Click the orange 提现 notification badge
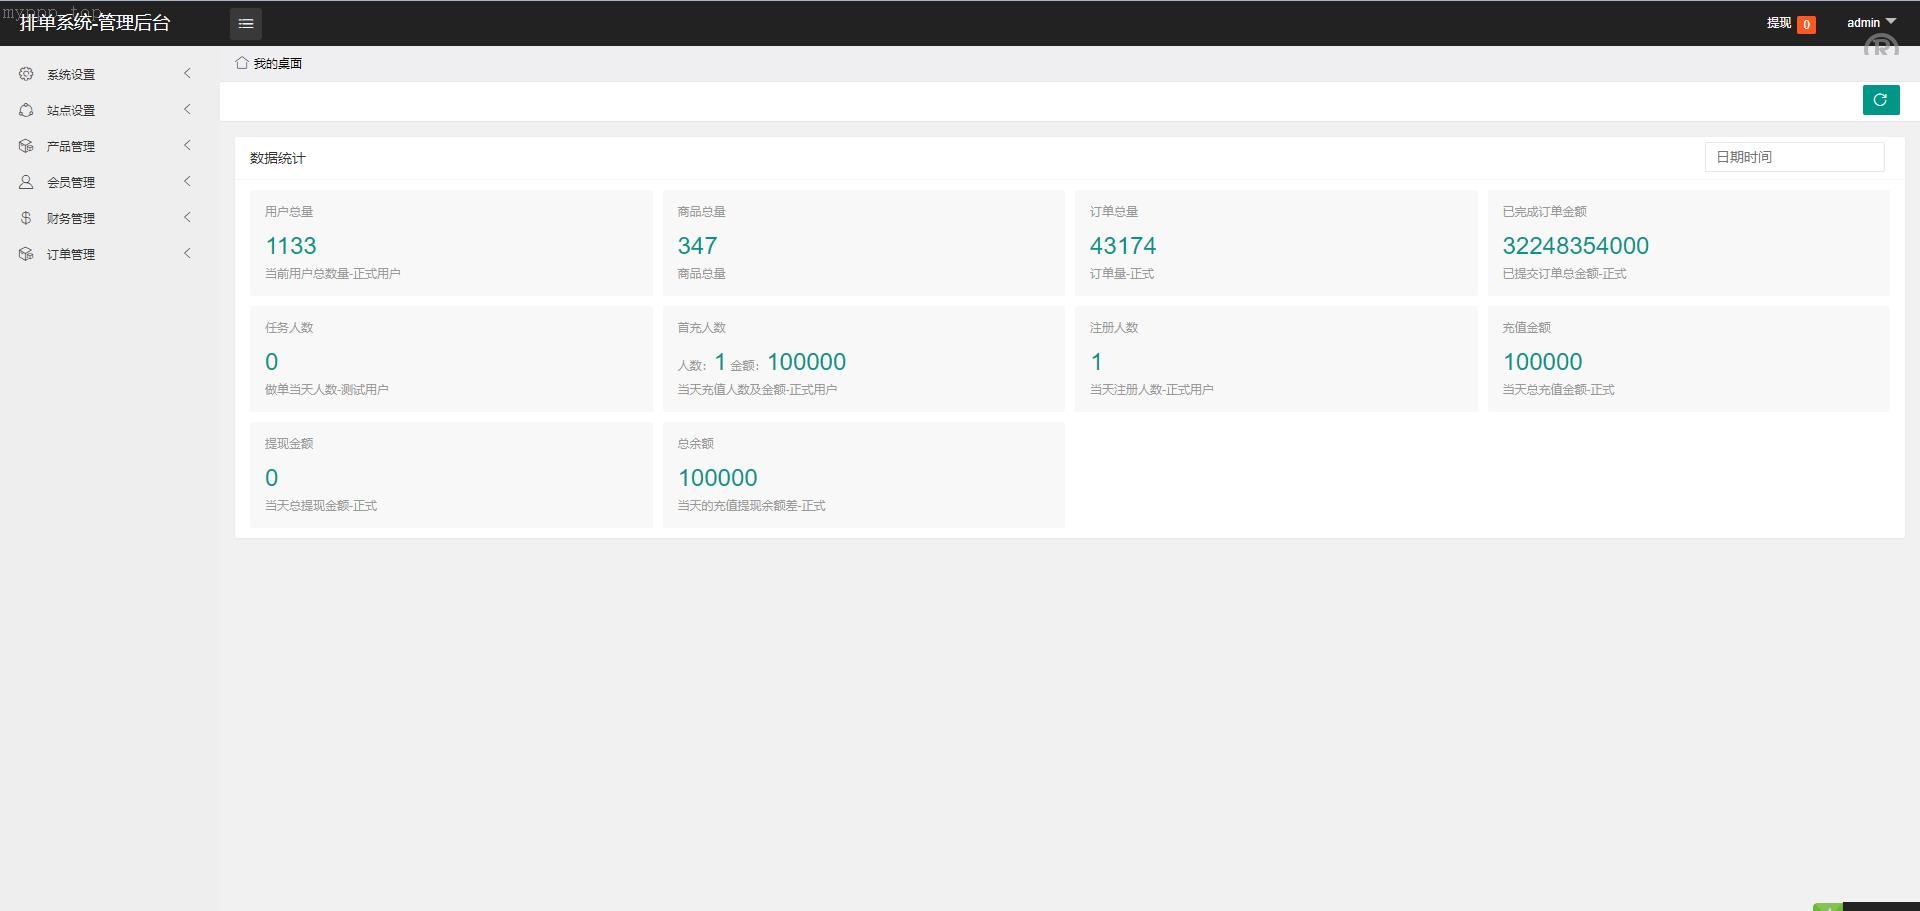This screenshot has width=1920, height=911. coord(1806,25)
